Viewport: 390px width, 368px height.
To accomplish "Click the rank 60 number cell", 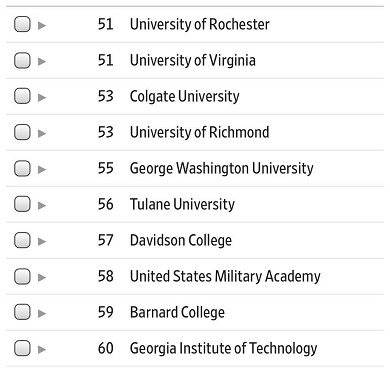I will [x=106, y=348].
